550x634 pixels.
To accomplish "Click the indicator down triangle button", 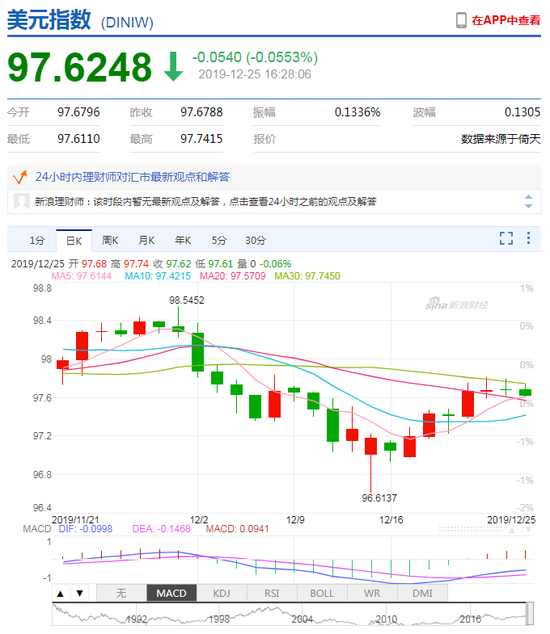I will [80, 594].
